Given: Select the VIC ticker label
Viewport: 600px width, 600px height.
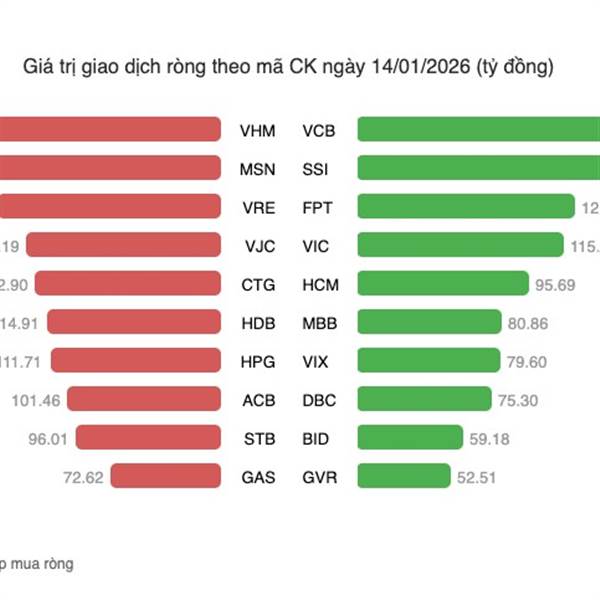Looking at the screenshot, I should [x=316, y=246].
